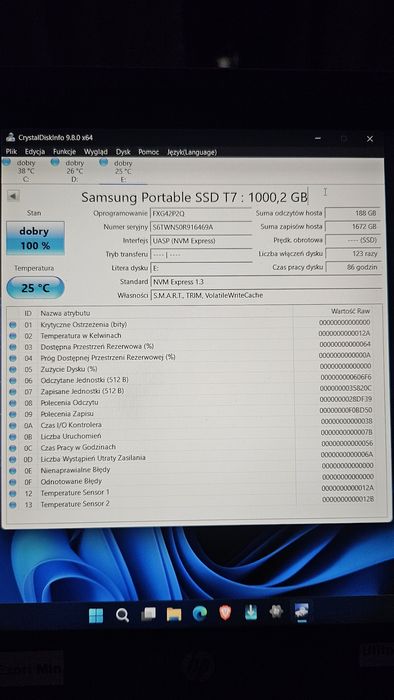Click status icon for Polecenia Odczytu row

pos(12,403)
